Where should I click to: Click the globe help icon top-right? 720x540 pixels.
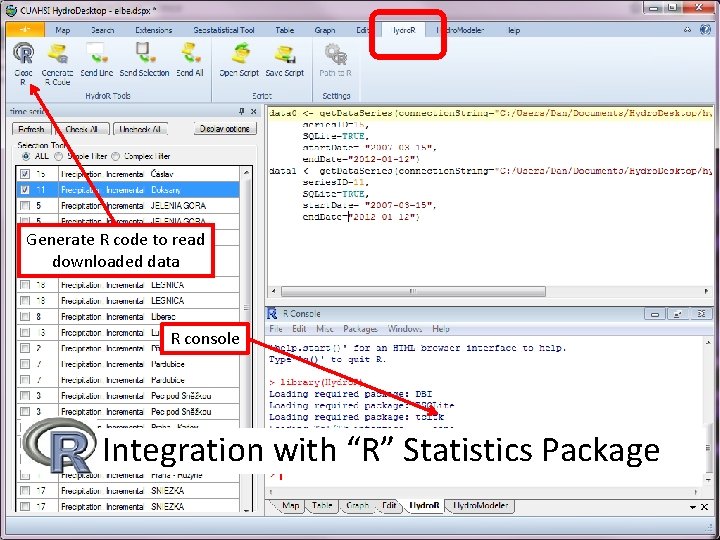point(705,30)
